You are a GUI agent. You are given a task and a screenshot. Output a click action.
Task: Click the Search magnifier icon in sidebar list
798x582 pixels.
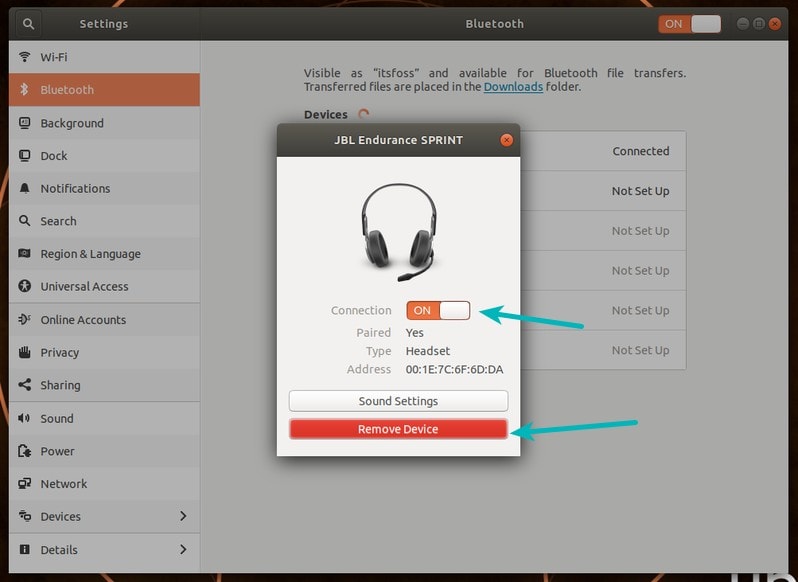[24, 221]
